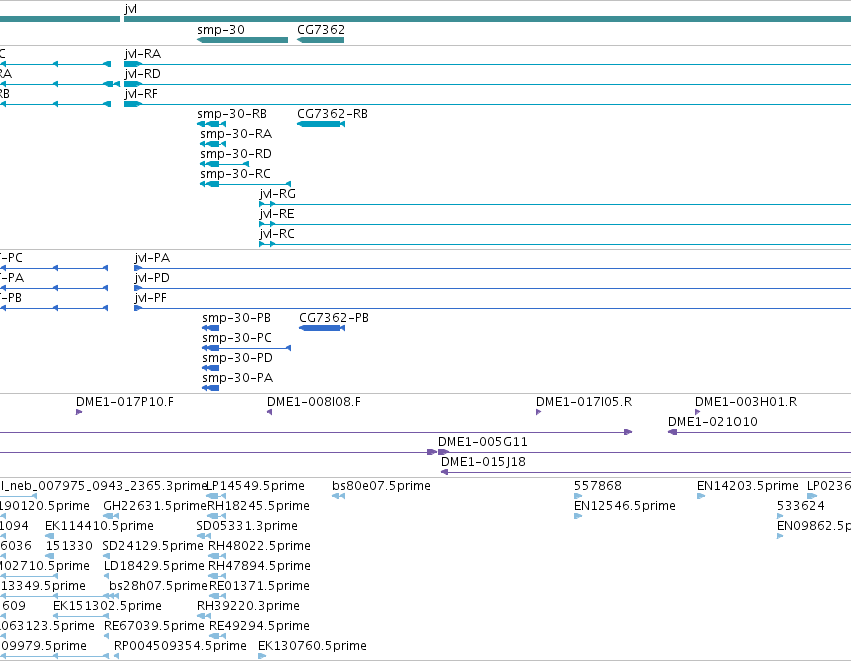The image size is (851, 661).
Task: Click the smp-30 gene label
Action: pos(221,30)
